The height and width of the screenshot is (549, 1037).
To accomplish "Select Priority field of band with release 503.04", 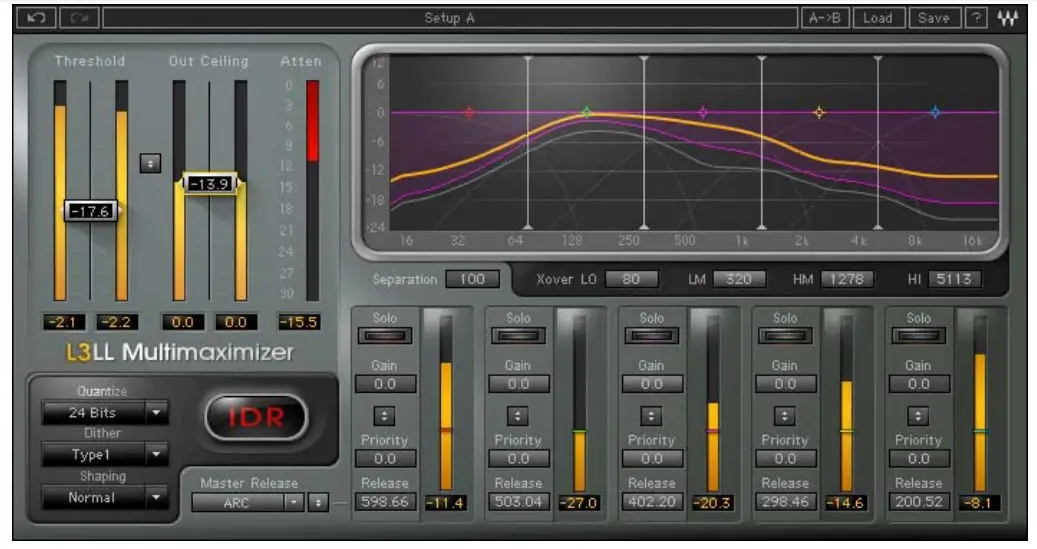I will click(519, 458).
